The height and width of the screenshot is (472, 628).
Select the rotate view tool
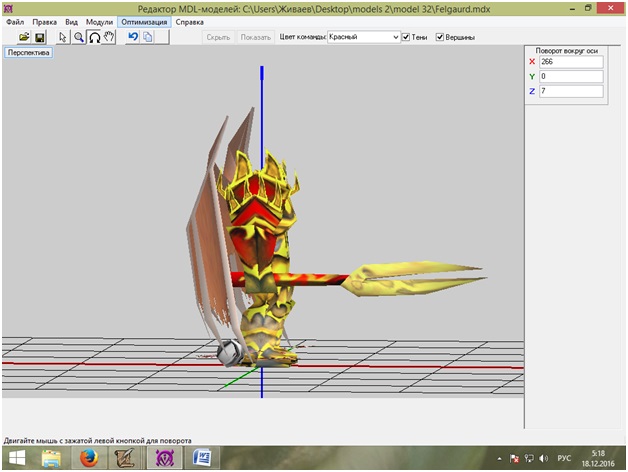tap(94, 37)
